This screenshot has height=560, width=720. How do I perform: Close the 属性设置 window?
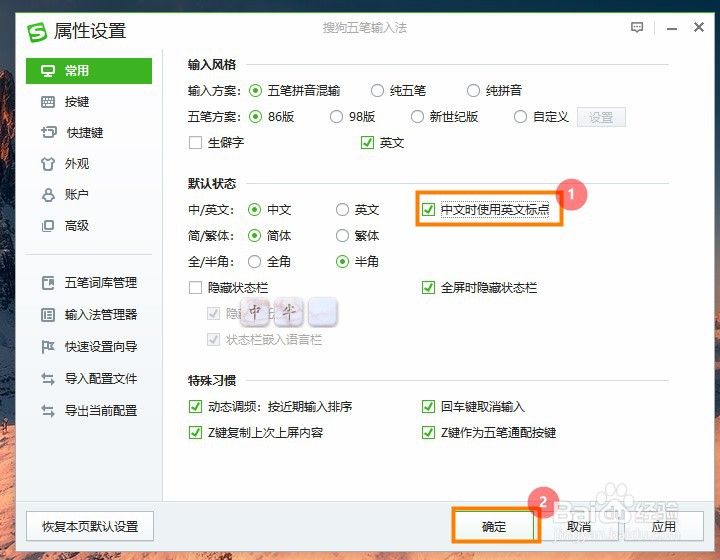tap(699, 28)
